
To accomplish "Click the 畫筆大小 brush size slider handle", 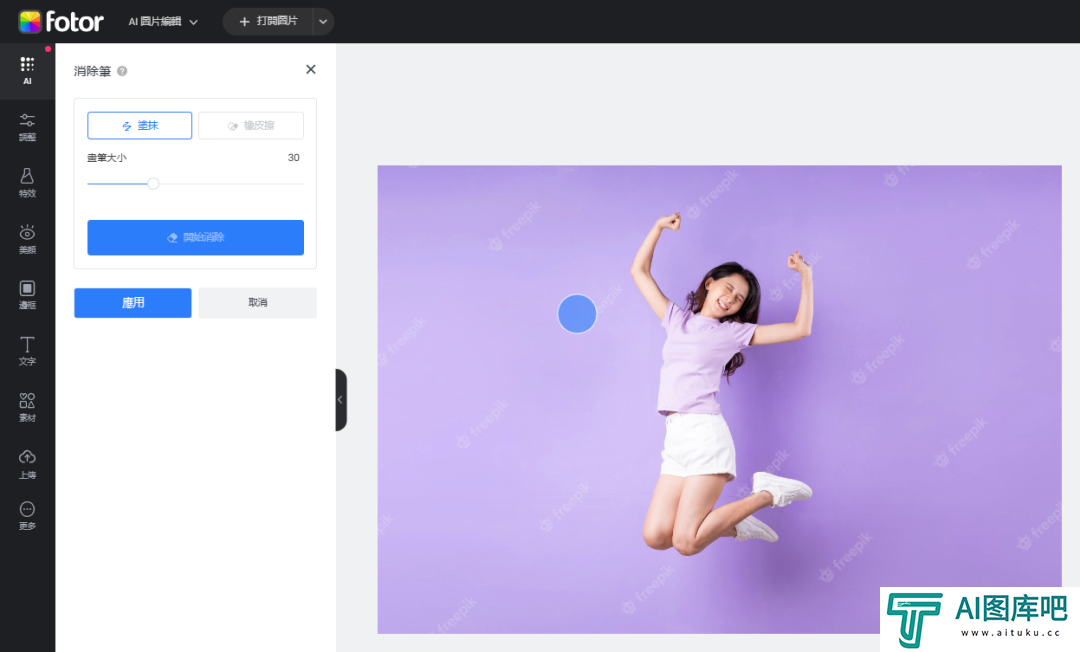I will click(153, 183).
